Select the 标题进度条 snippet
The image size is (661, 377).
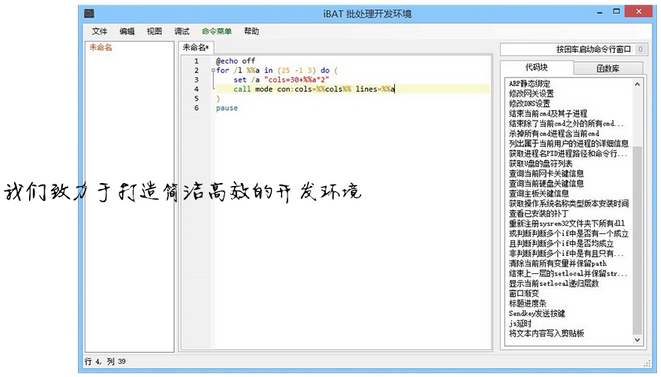(x=527, y=303)
